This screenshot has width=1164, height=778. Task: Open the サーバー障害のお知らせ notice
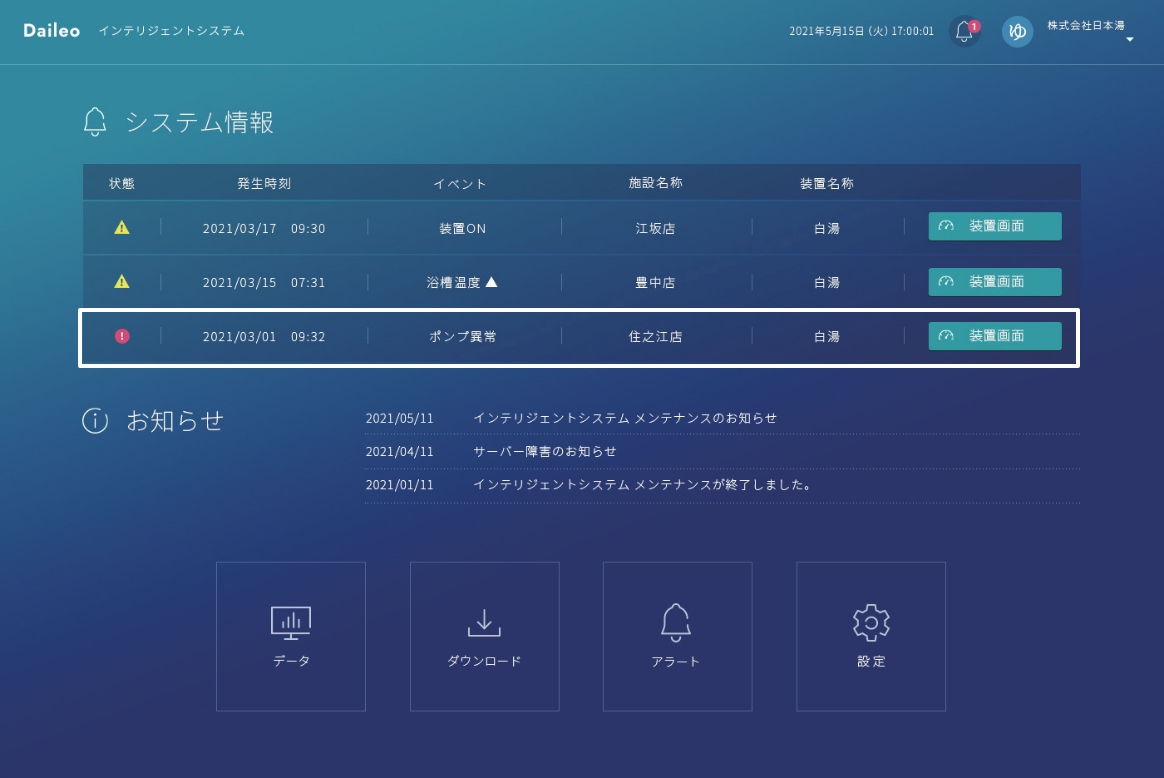coord(544,451)
